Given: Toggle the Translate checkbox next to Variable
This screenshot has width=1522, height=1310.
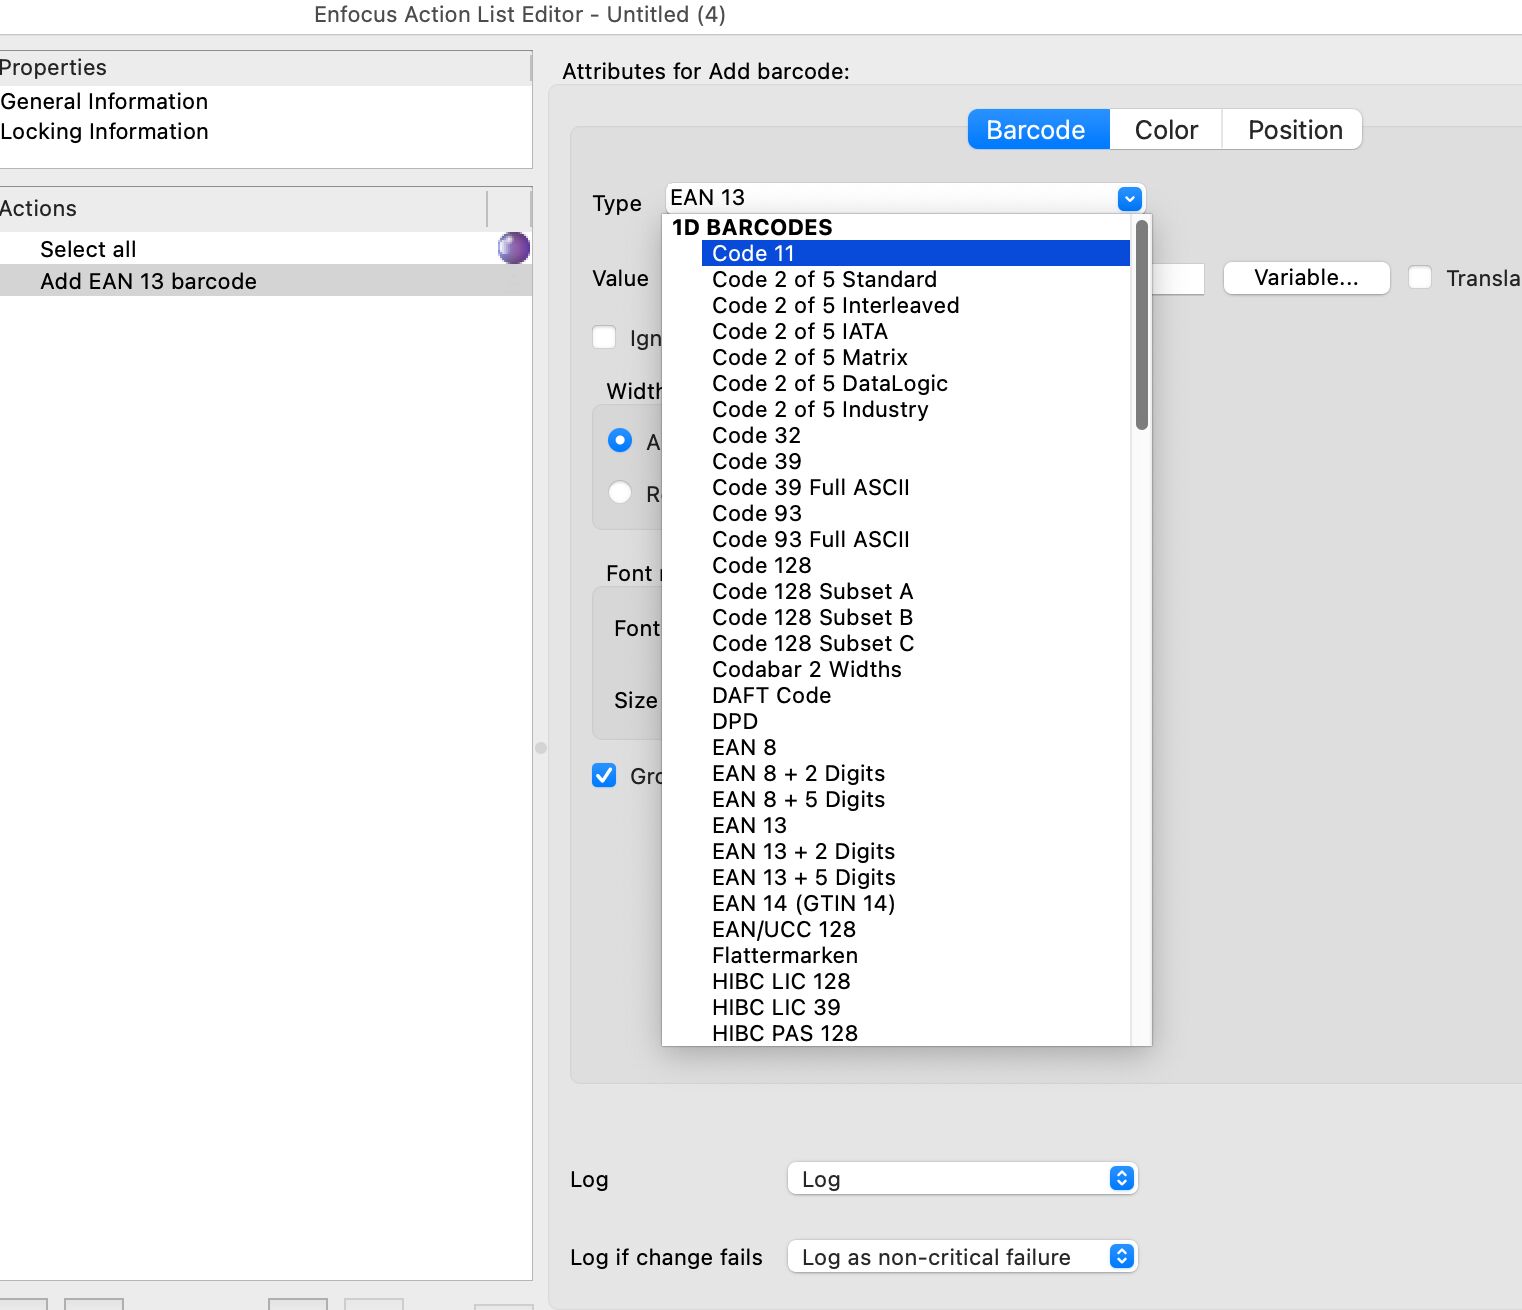Looking at the screenshot, I should click(x=1420, y=278).
